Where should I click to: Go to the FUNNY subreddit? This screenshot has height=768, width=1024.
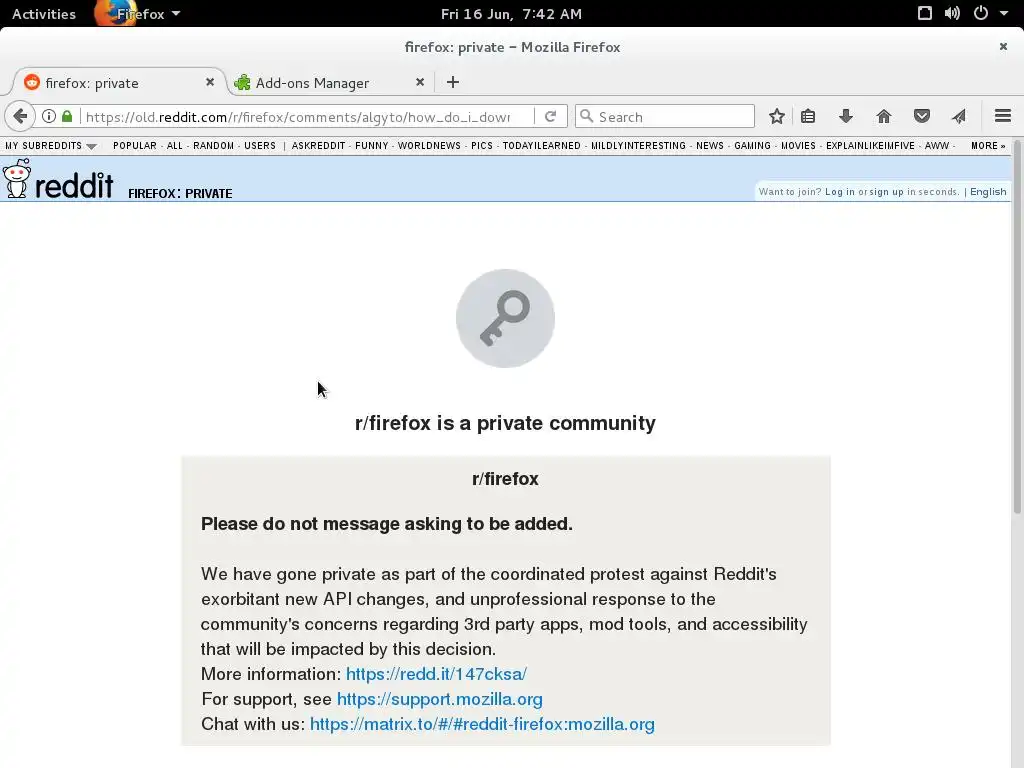(x=372, y=146)
